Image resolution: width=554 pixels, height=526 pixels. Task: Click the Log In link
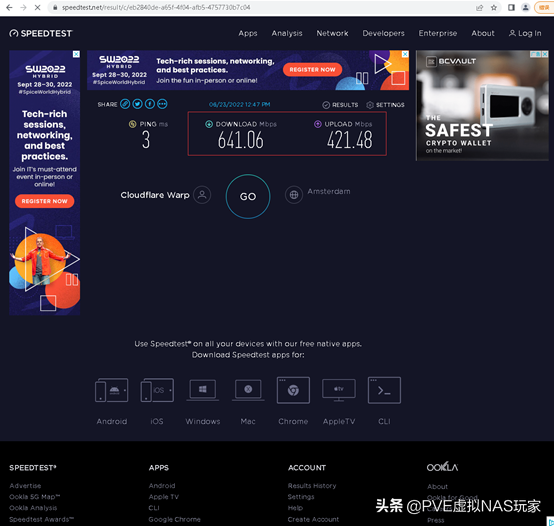click(x=525, y=33)
